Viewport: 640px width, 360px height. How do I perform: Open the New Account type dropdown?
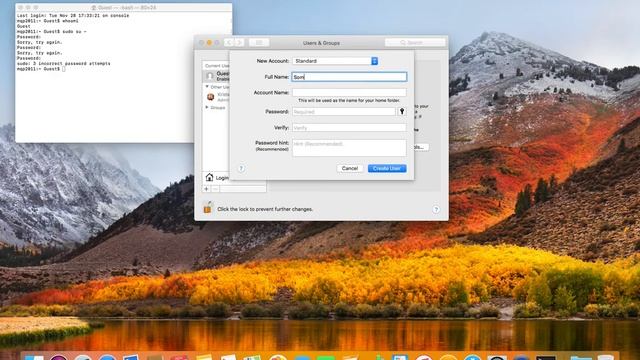335,61
